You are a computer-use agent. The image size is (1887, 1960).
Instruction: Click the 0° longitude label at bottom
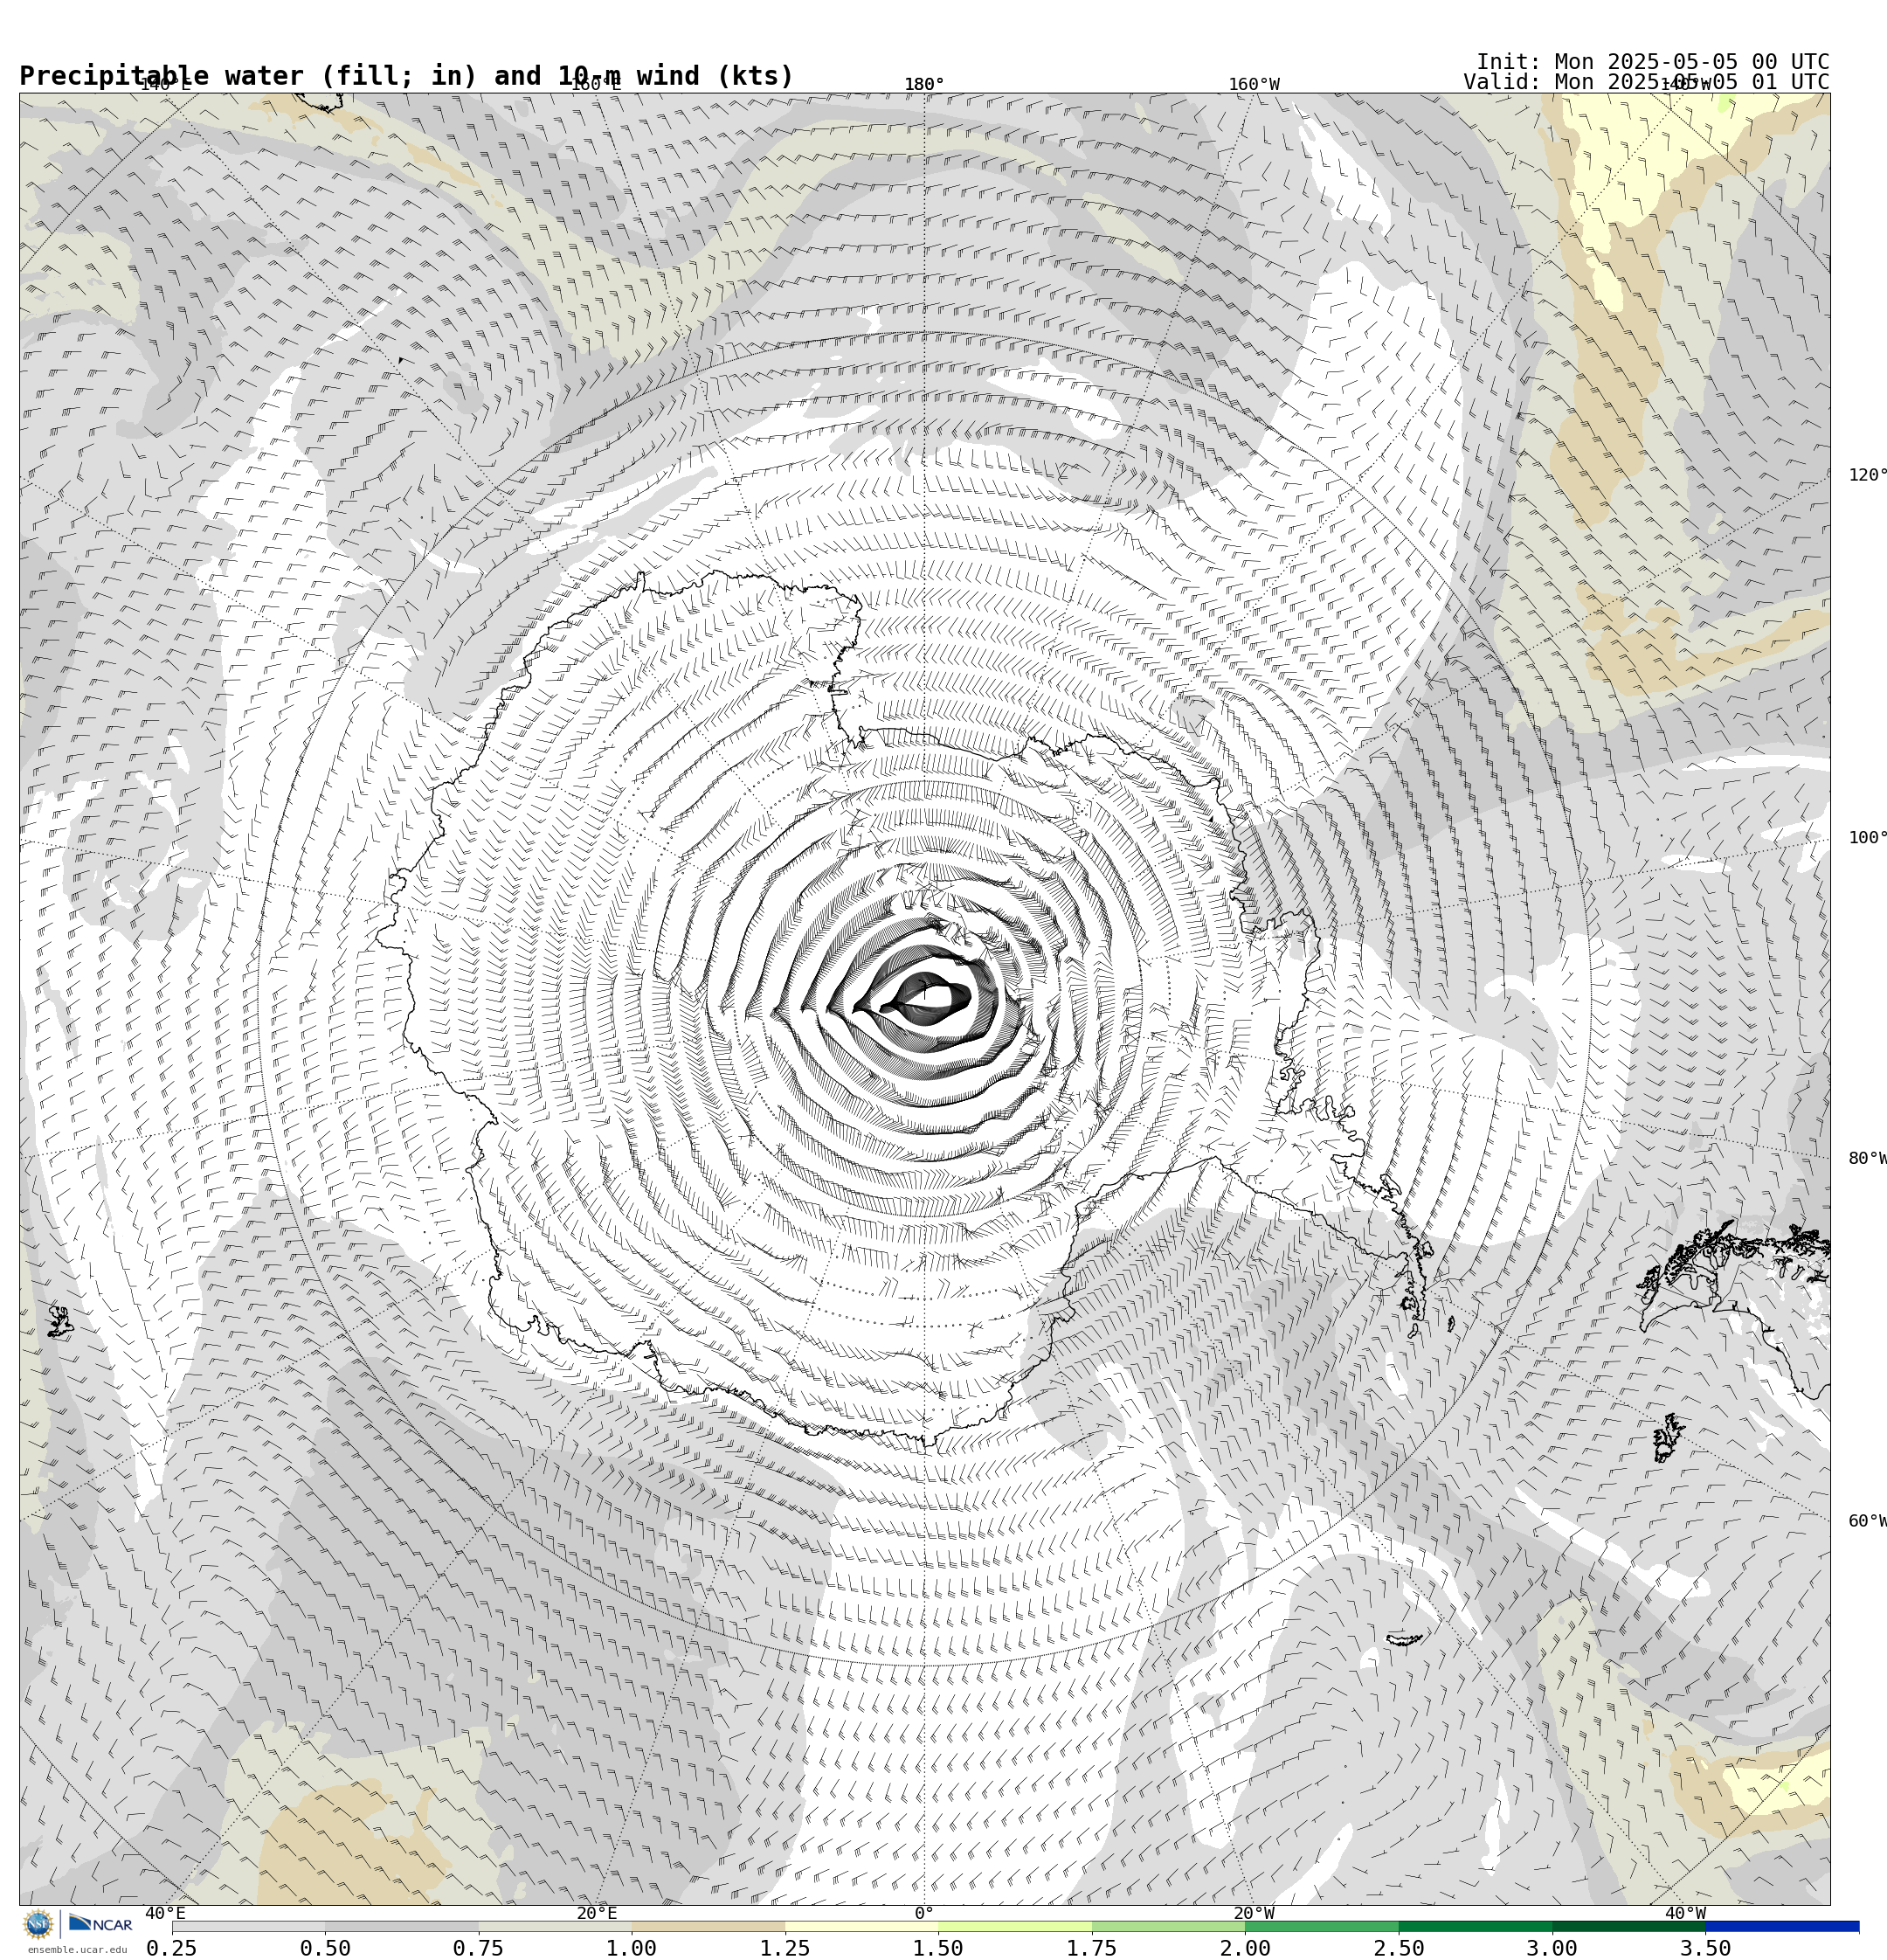click(924, 1914)
